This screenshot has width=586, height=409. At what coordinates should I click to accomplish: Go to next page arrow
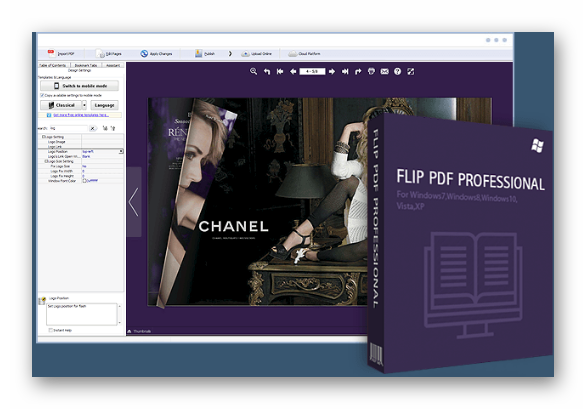332,71
